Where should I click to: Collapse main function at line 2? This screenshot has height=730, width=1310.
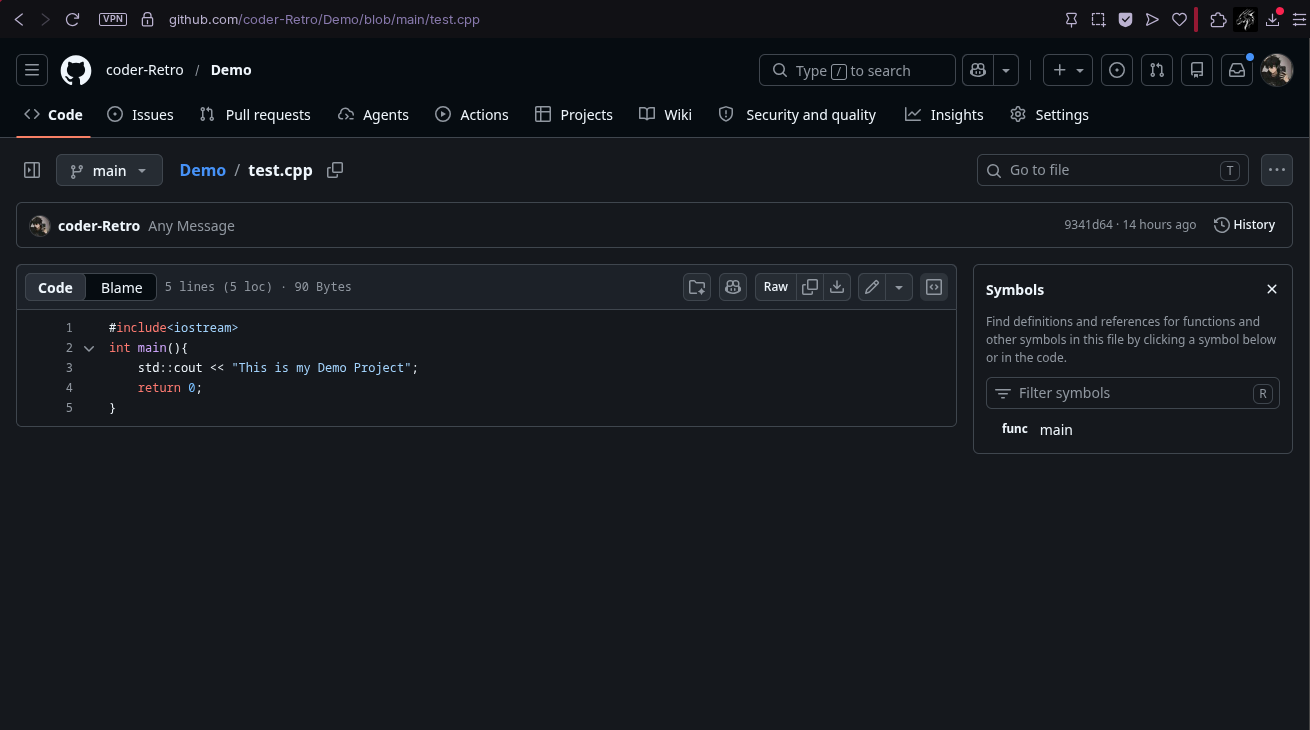pyautogui.click(x=89, y=348)
